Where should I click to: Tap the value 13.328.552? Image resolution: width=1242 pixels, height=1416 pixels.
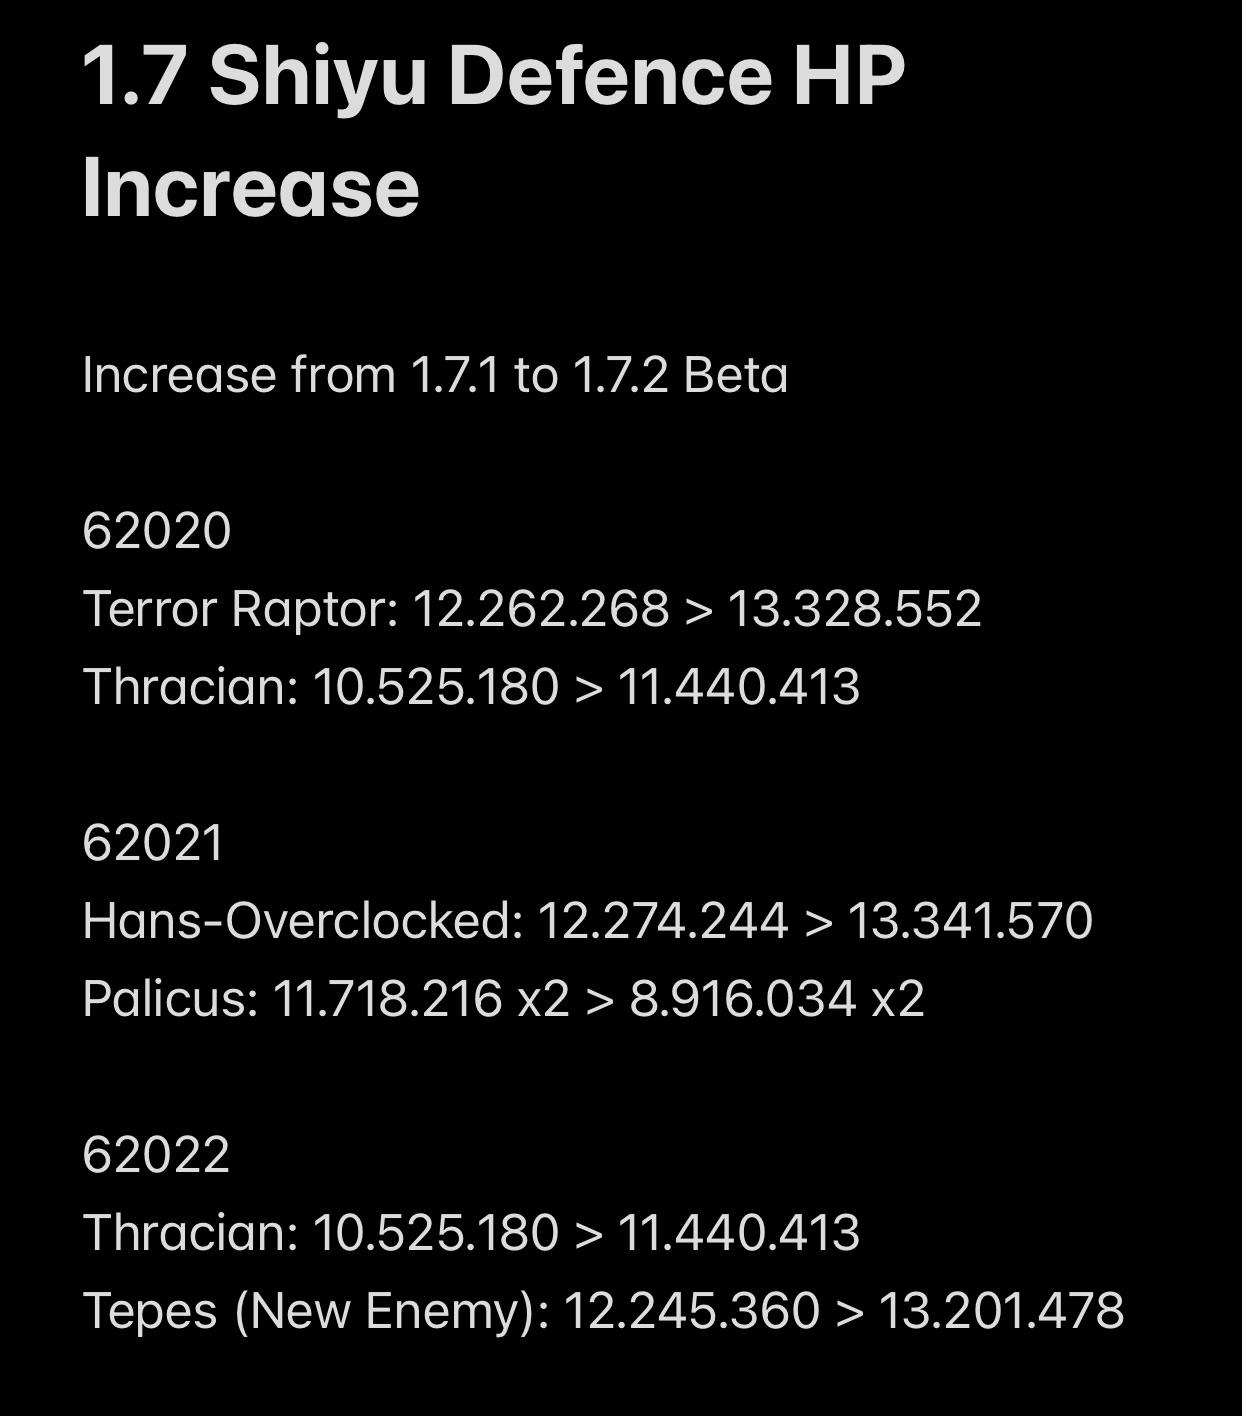[x=854, y=608]
